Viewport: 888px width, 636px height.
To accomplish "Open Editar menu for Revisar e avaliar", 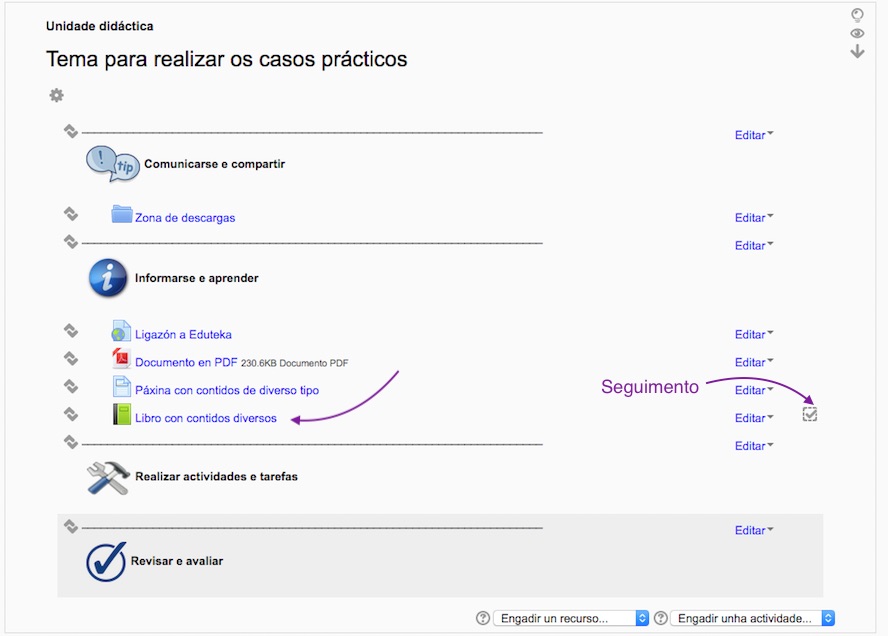I will (754, 531).
